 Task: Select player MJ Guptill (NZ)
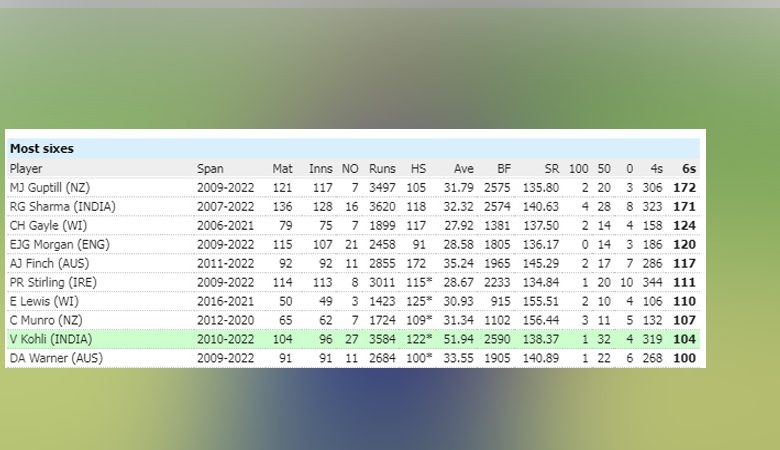pos(50,188)
